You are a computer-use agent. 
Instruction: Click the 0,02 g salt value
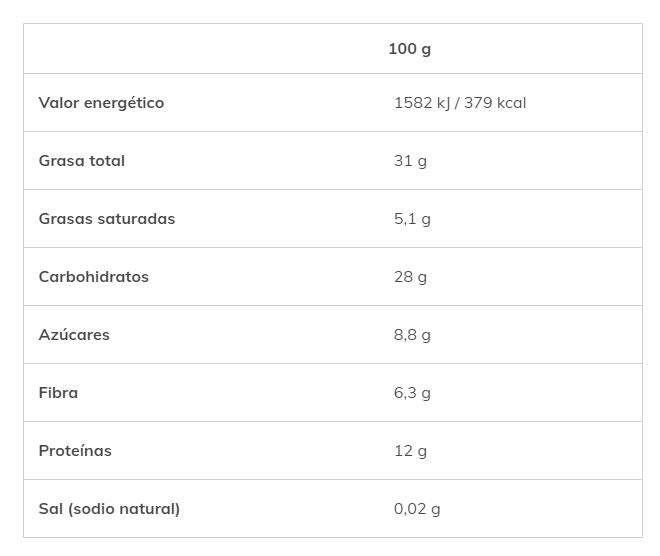tap(417, 510)
